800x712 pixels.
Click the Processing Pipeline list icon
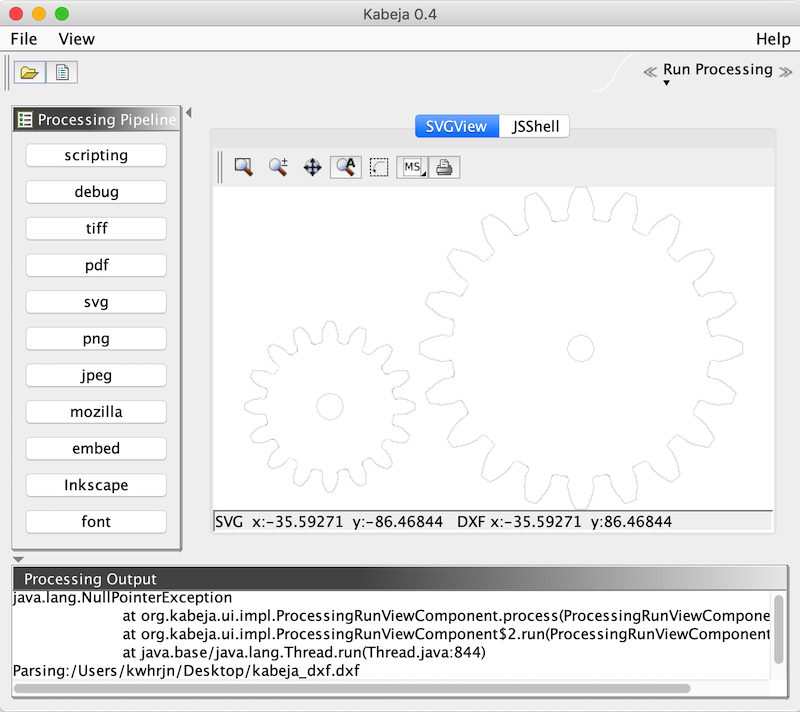(x=24, y=119)
